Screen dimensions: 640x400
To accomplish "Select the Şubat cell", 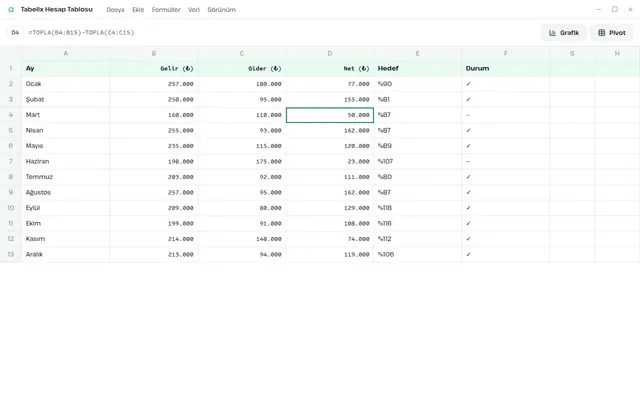I will click(x=66, y=99).
